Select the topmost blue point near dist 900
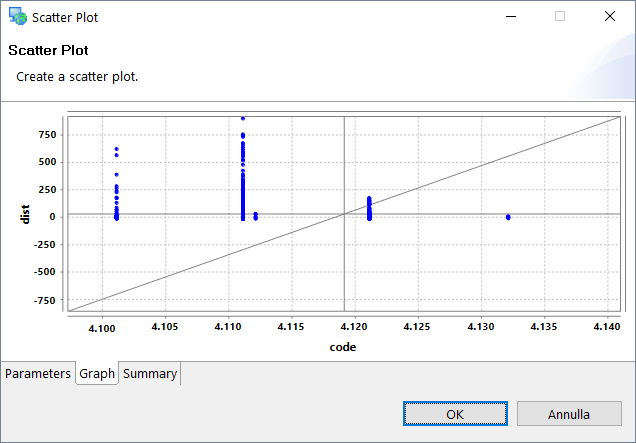 coord(243,118)
